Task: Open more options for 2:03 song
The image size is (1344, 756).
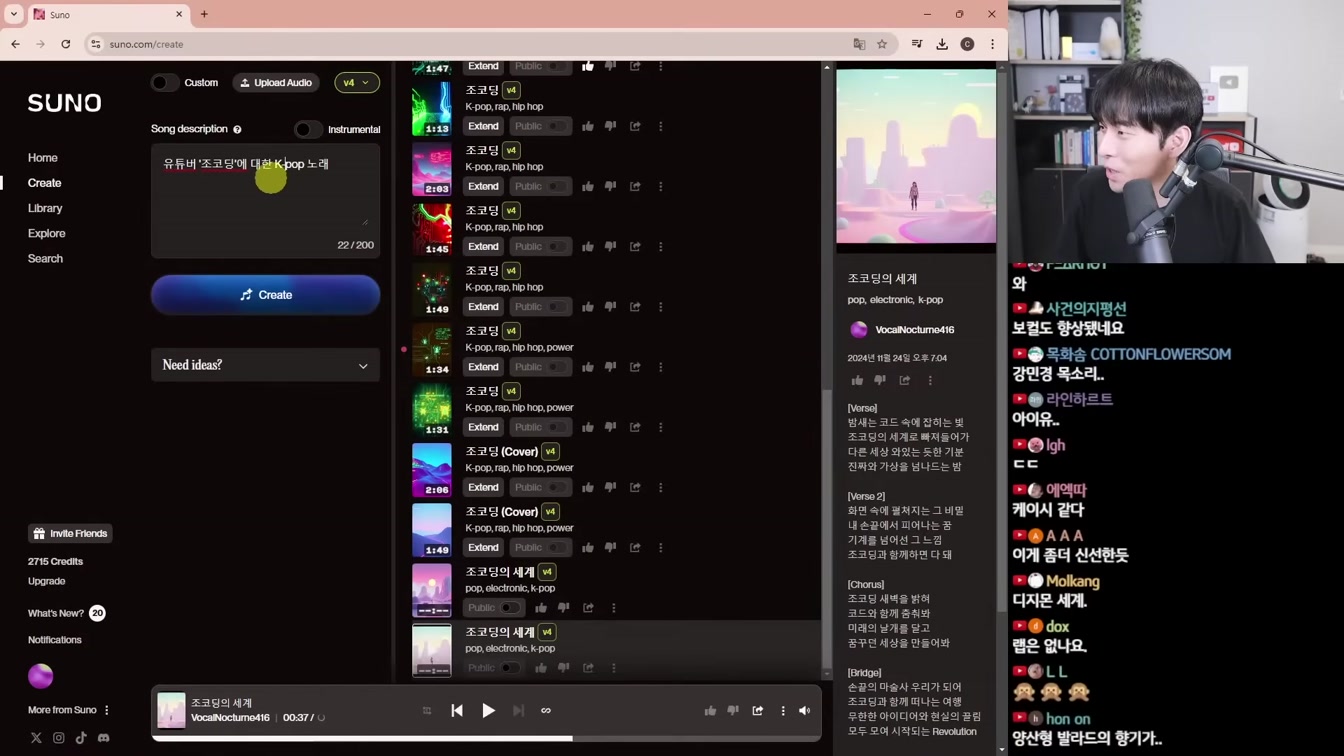Action: [661, 186]
